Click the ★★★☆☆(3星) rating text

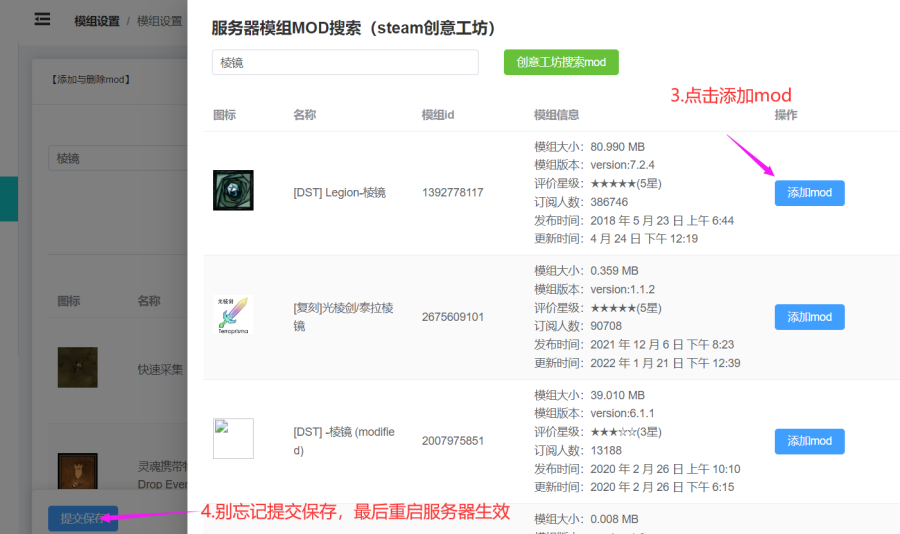pyautogui.click(x=626, y=432)
